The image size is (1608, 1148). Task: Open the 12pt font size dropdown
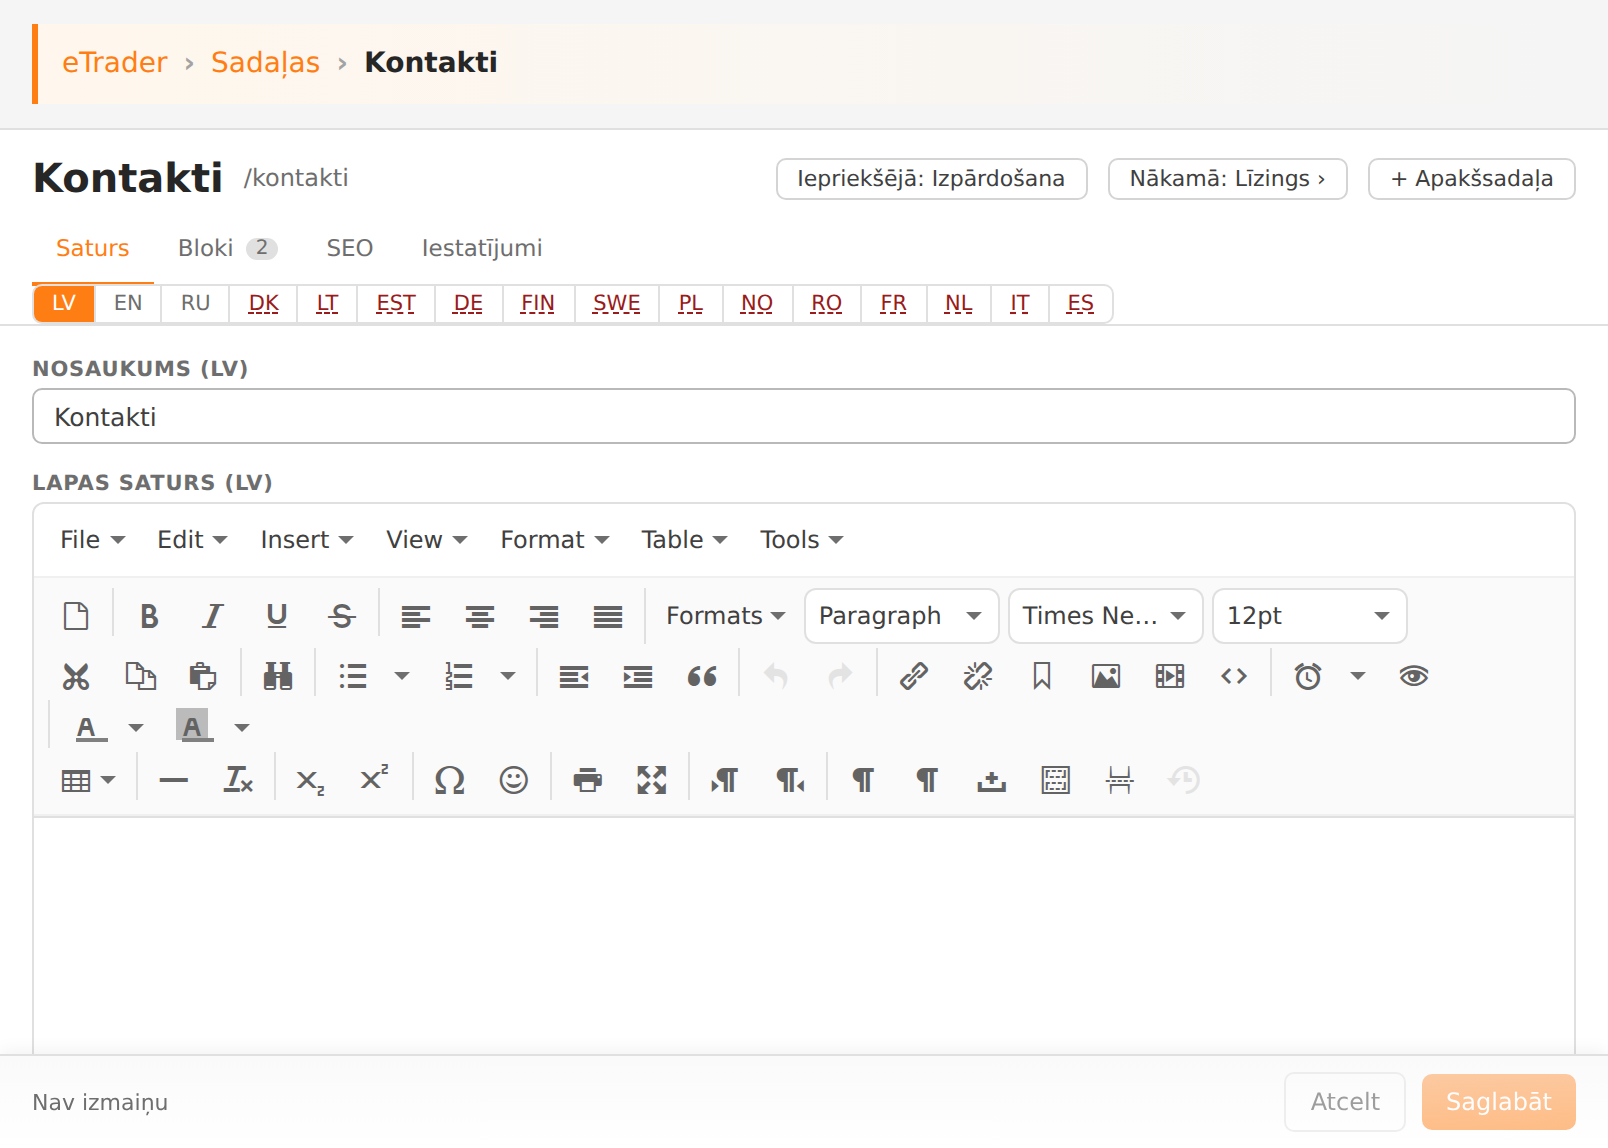tap(1309, 616)
